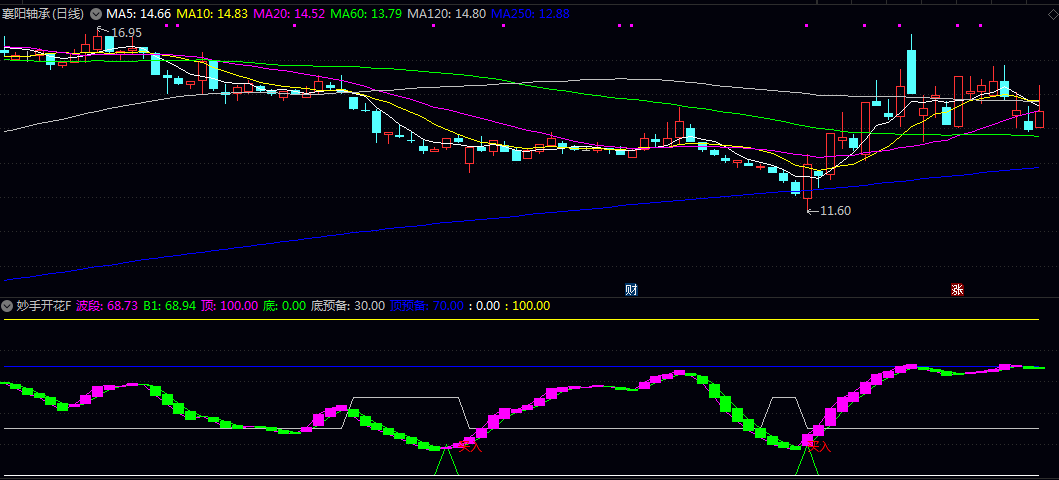Select the MA120: 14.80 indicator label

tap(447, 13)
